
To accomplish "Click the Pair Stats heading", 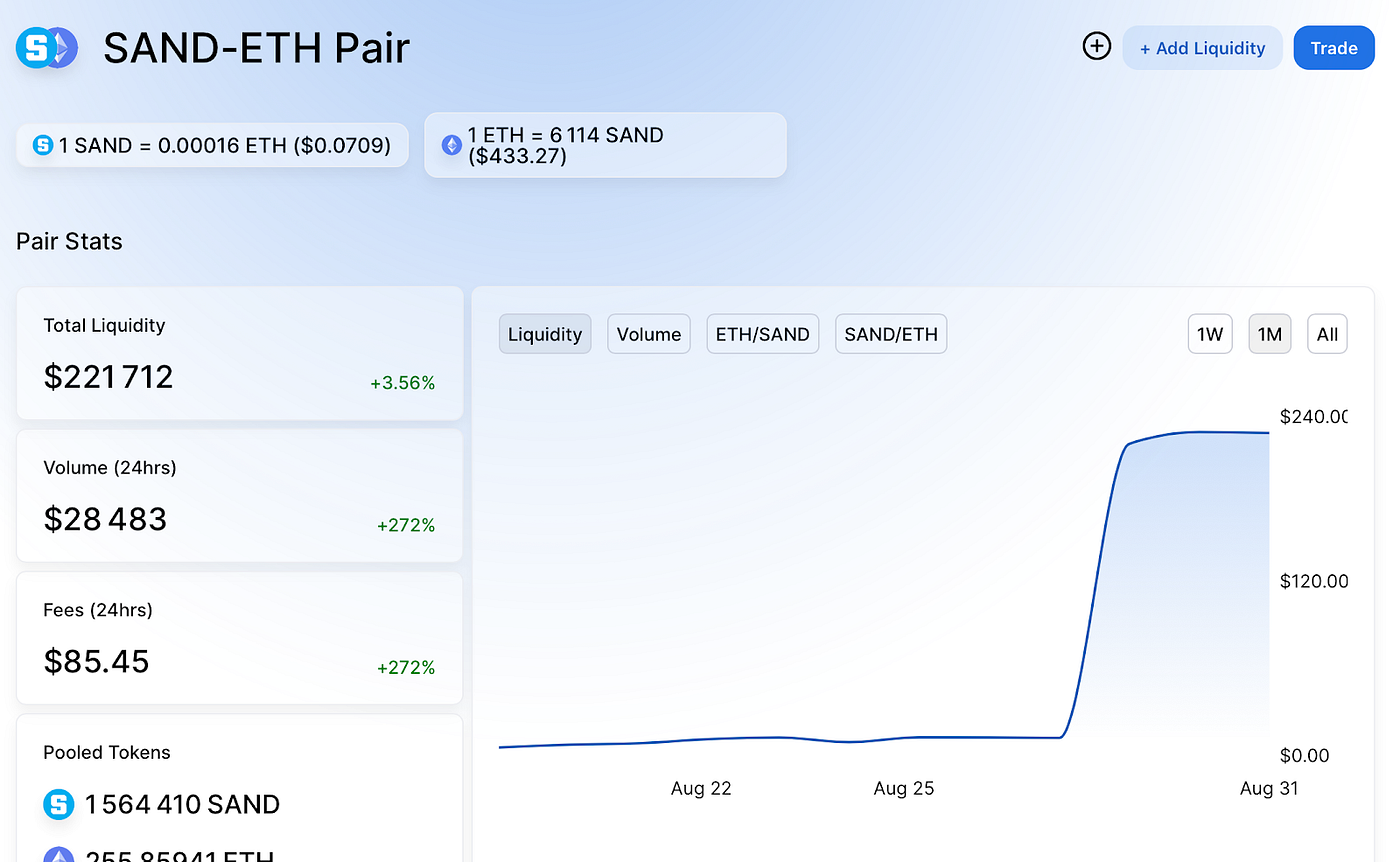I will click(69, 241).
